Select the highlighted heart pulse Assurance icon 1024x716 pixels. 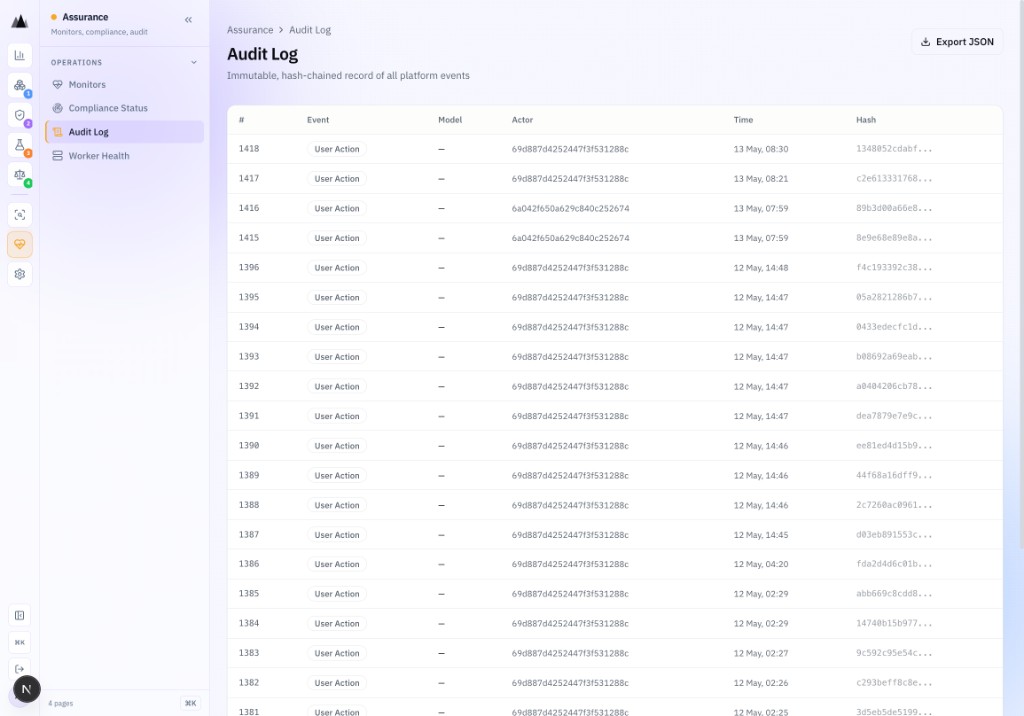20,244
